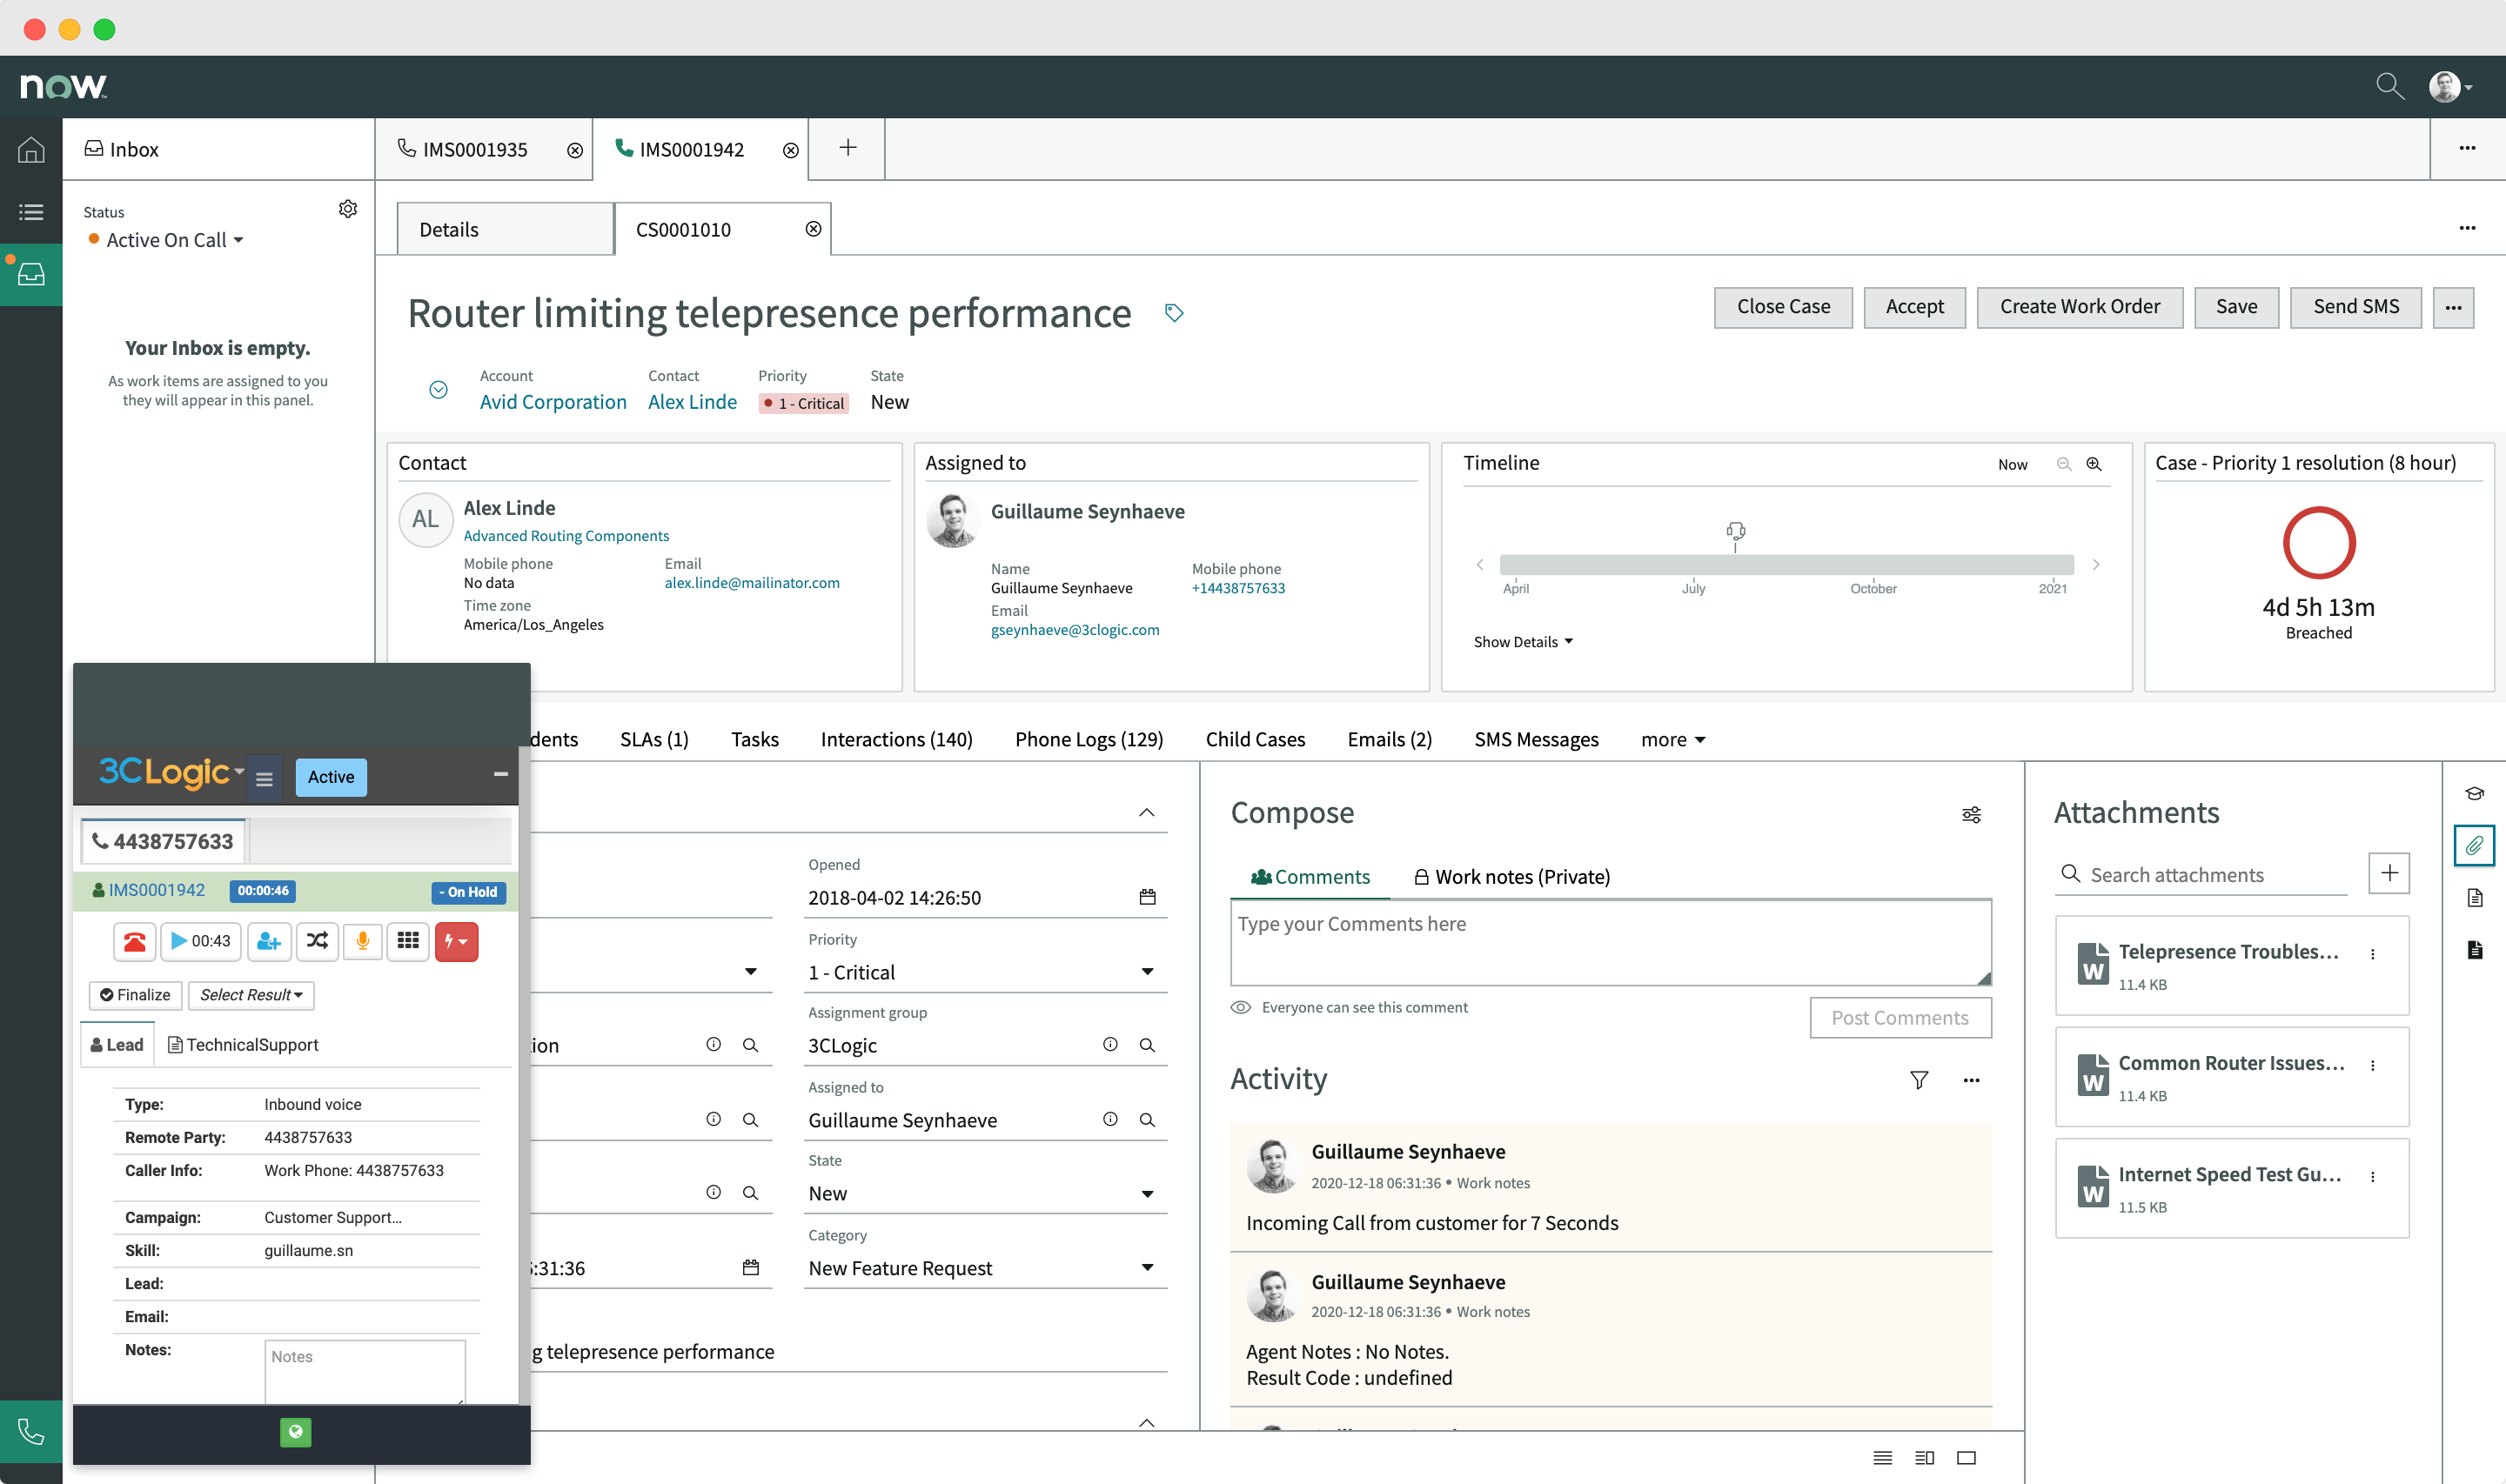Switch to full-width layout view icon

(1966, 1458)
